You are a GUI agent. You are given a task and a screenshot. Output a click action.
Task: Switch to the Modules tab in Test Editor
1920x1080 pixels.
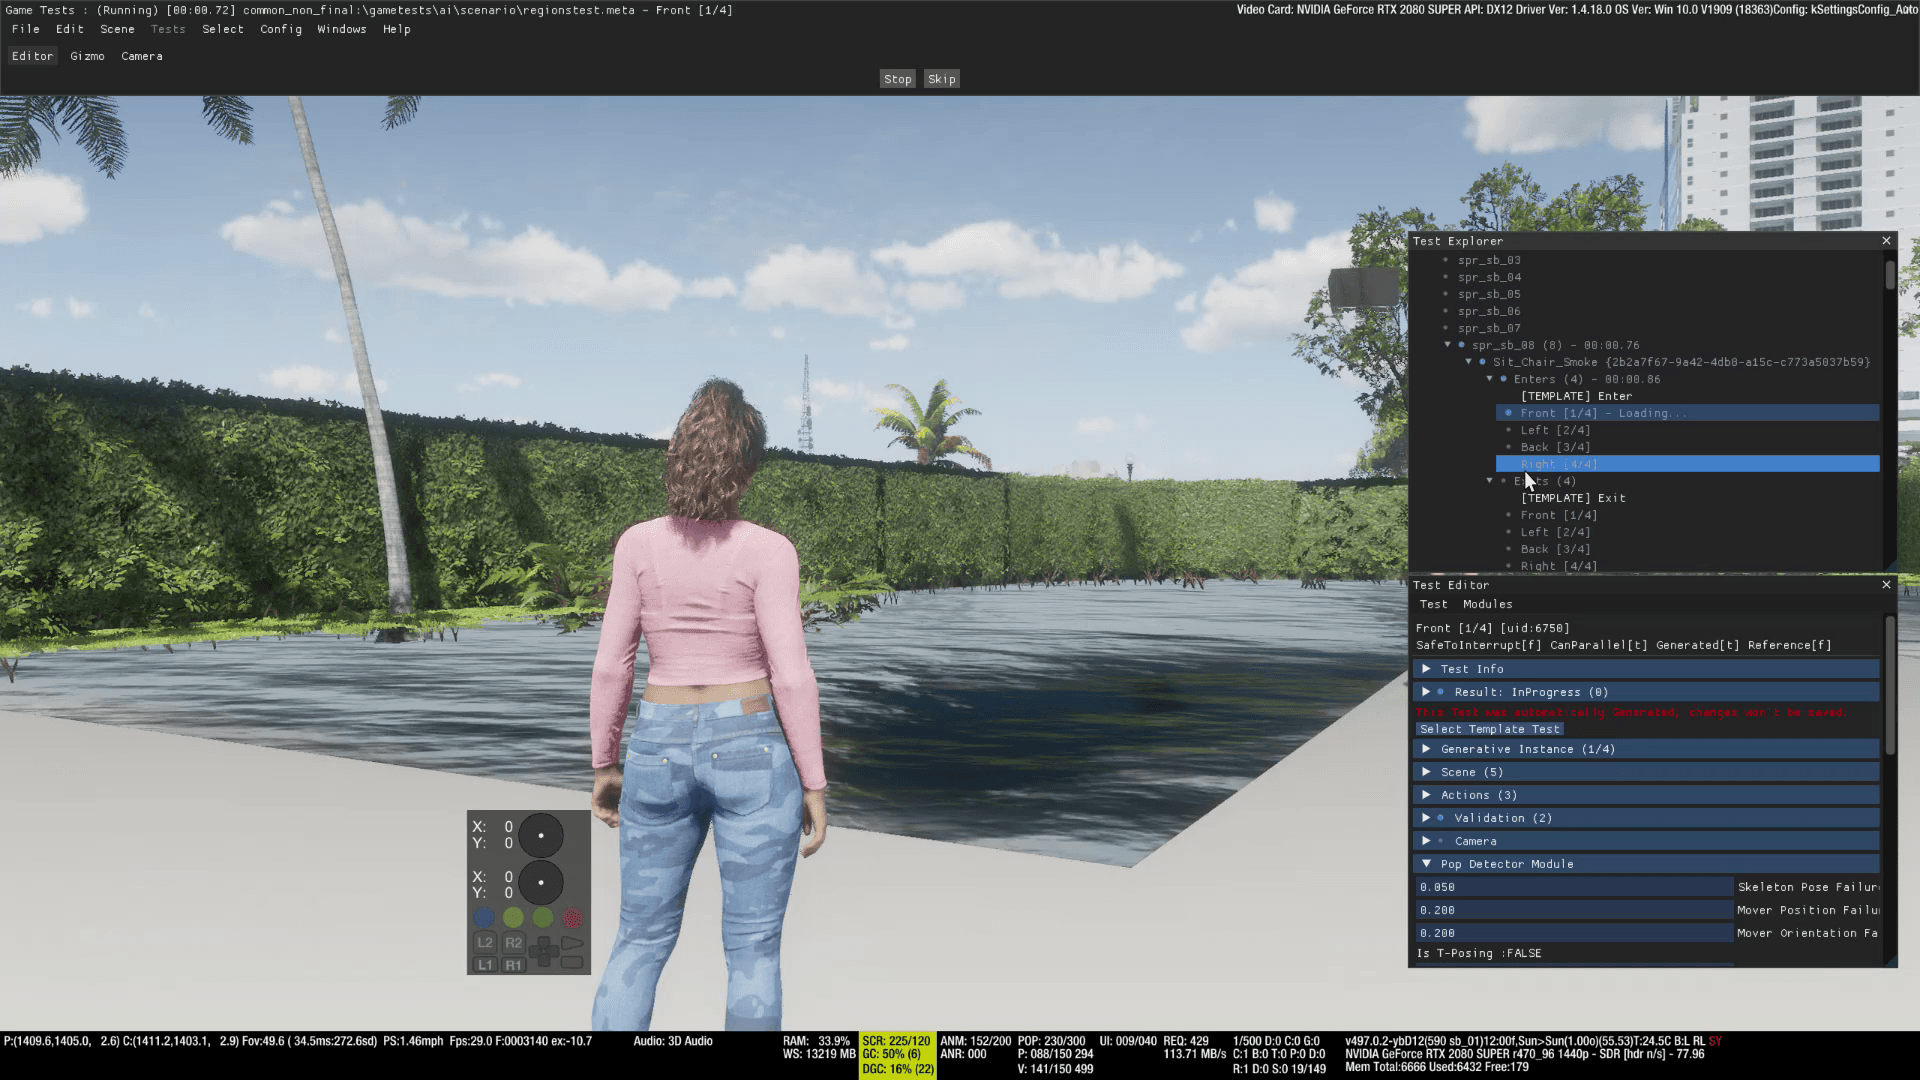click(1487, 604)
